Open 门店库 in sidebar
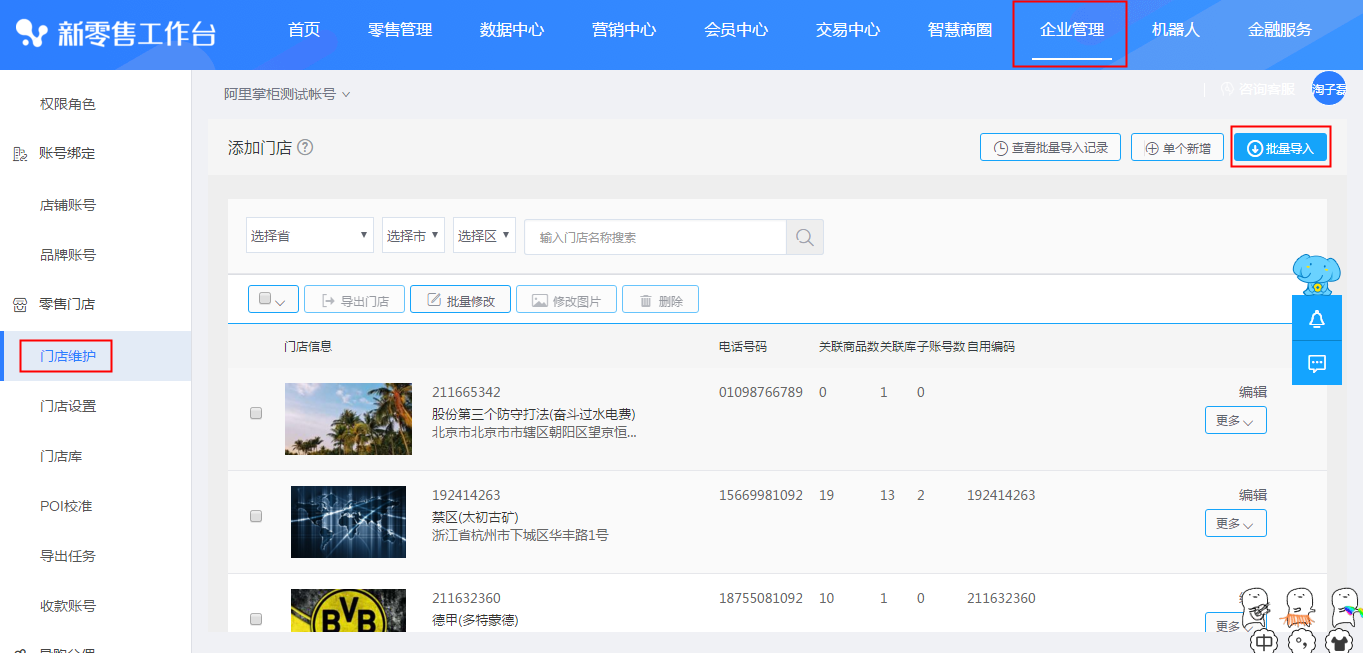 61,456
